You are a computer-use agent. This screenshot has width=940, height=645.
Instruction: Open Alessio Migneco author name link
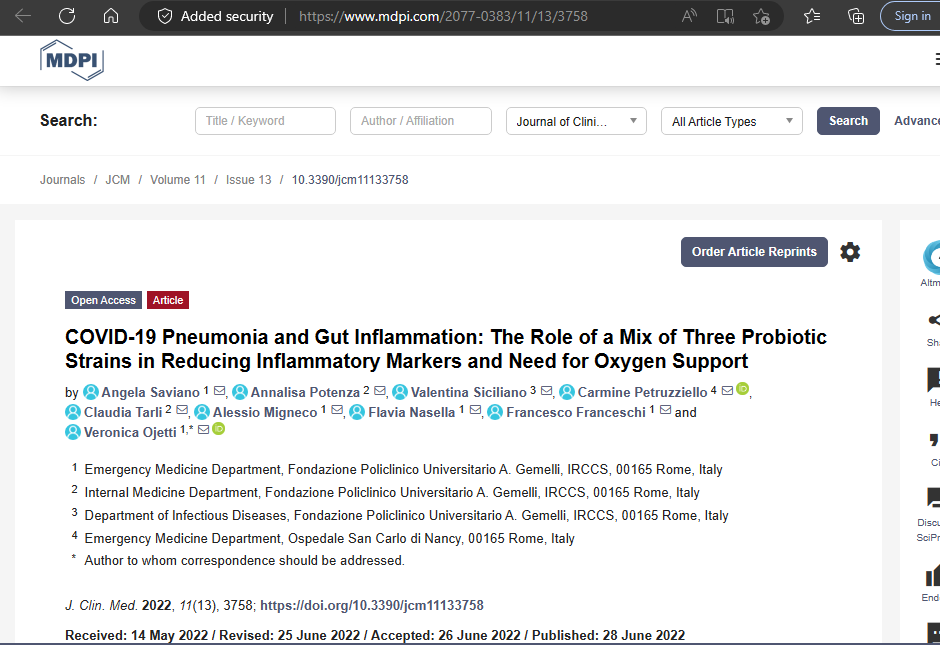[265, 412]
